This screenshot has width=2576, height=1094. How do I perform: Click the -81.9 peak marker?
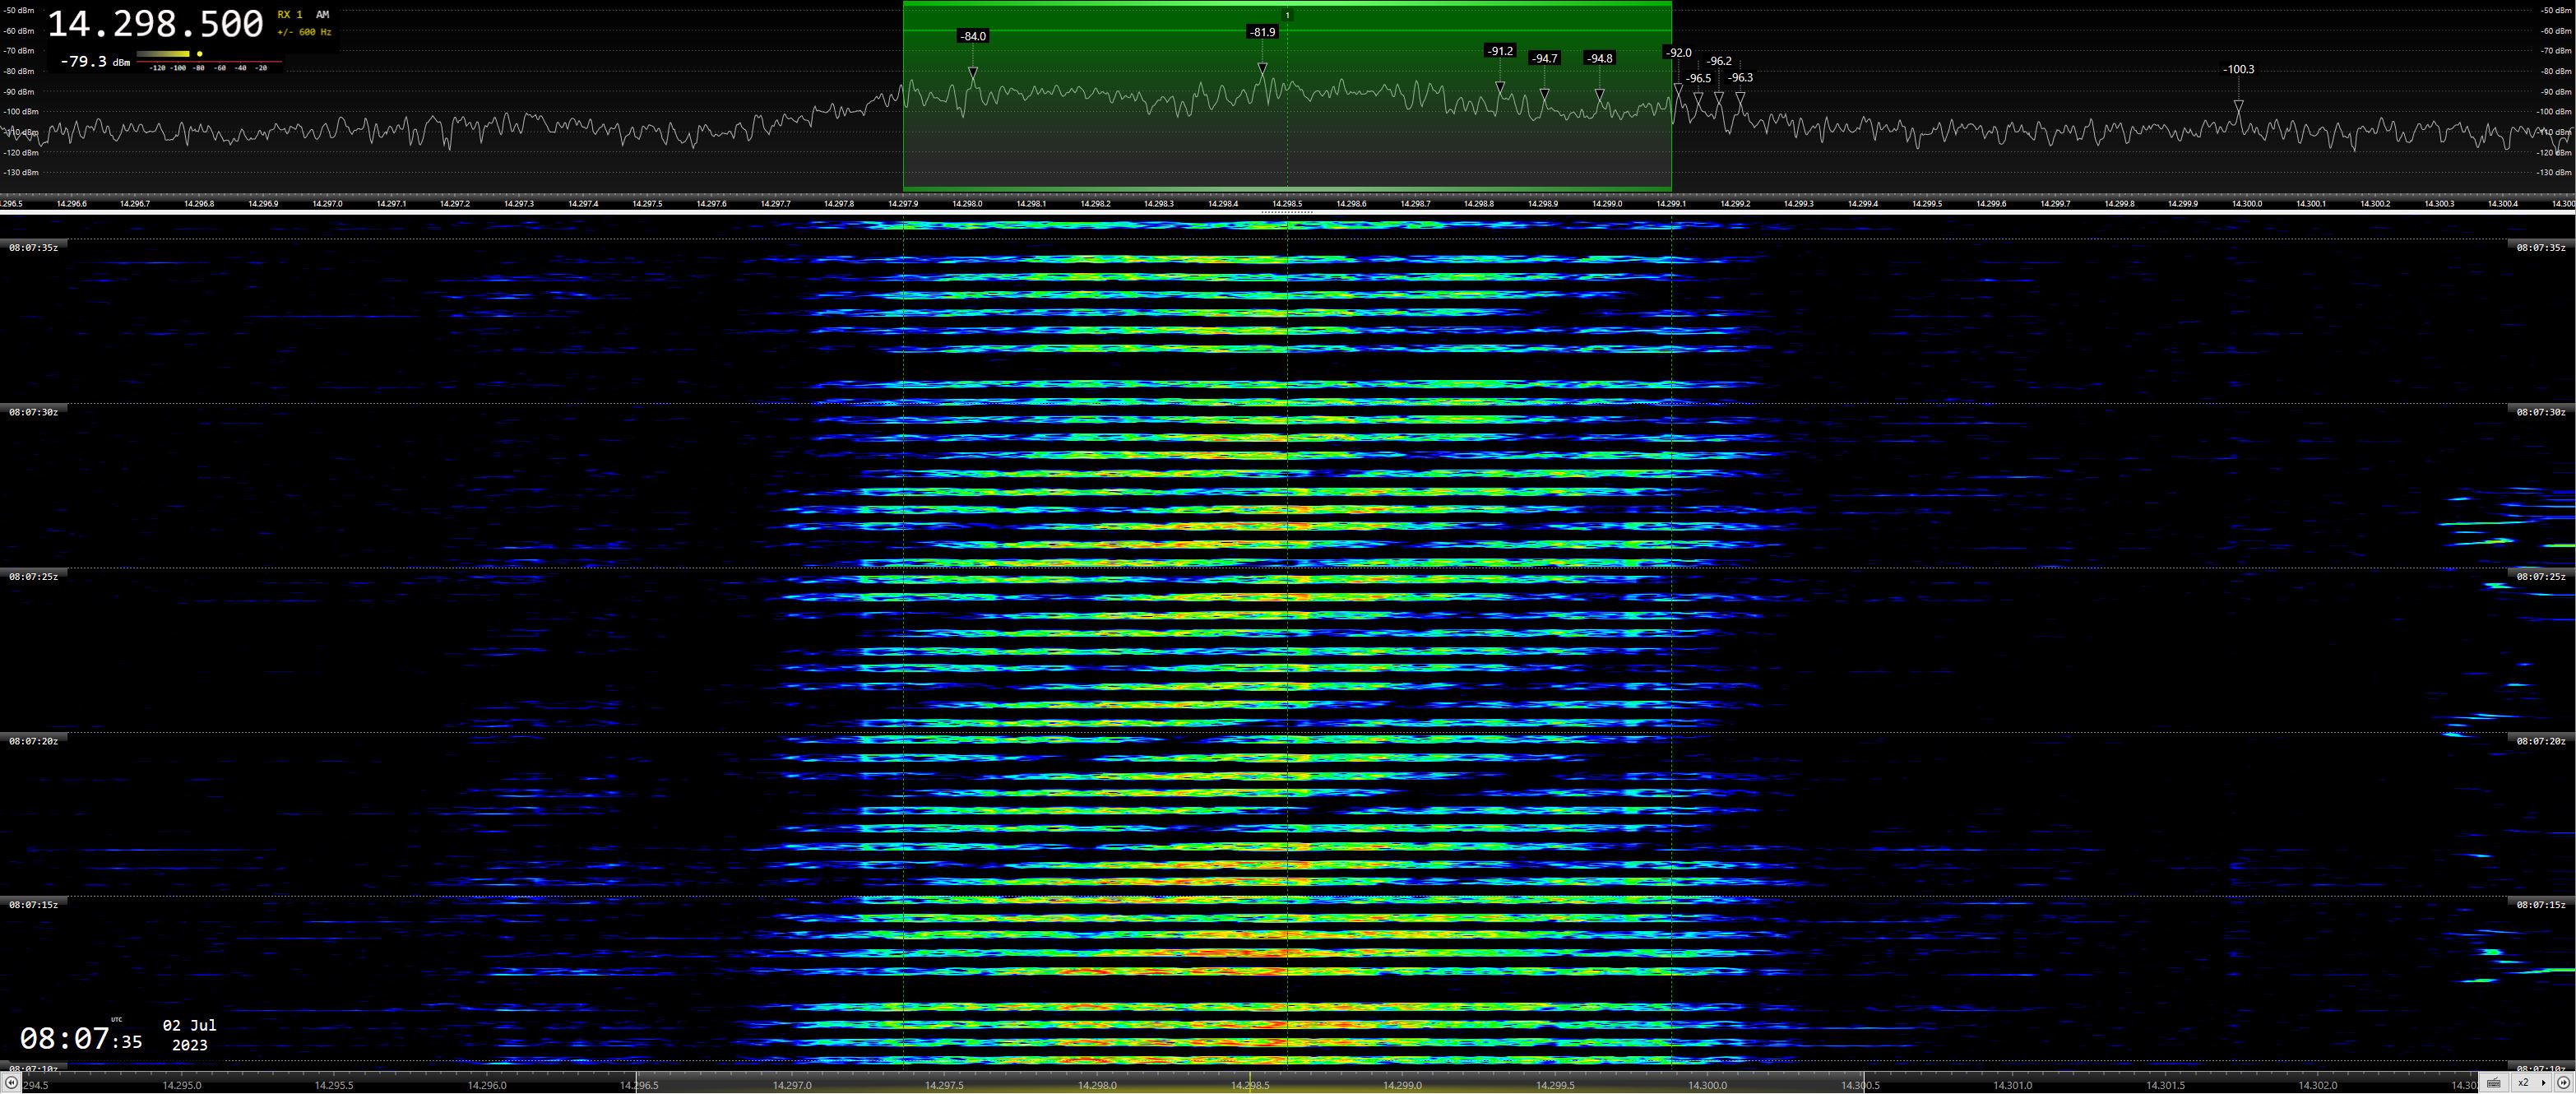point(1262,32)
